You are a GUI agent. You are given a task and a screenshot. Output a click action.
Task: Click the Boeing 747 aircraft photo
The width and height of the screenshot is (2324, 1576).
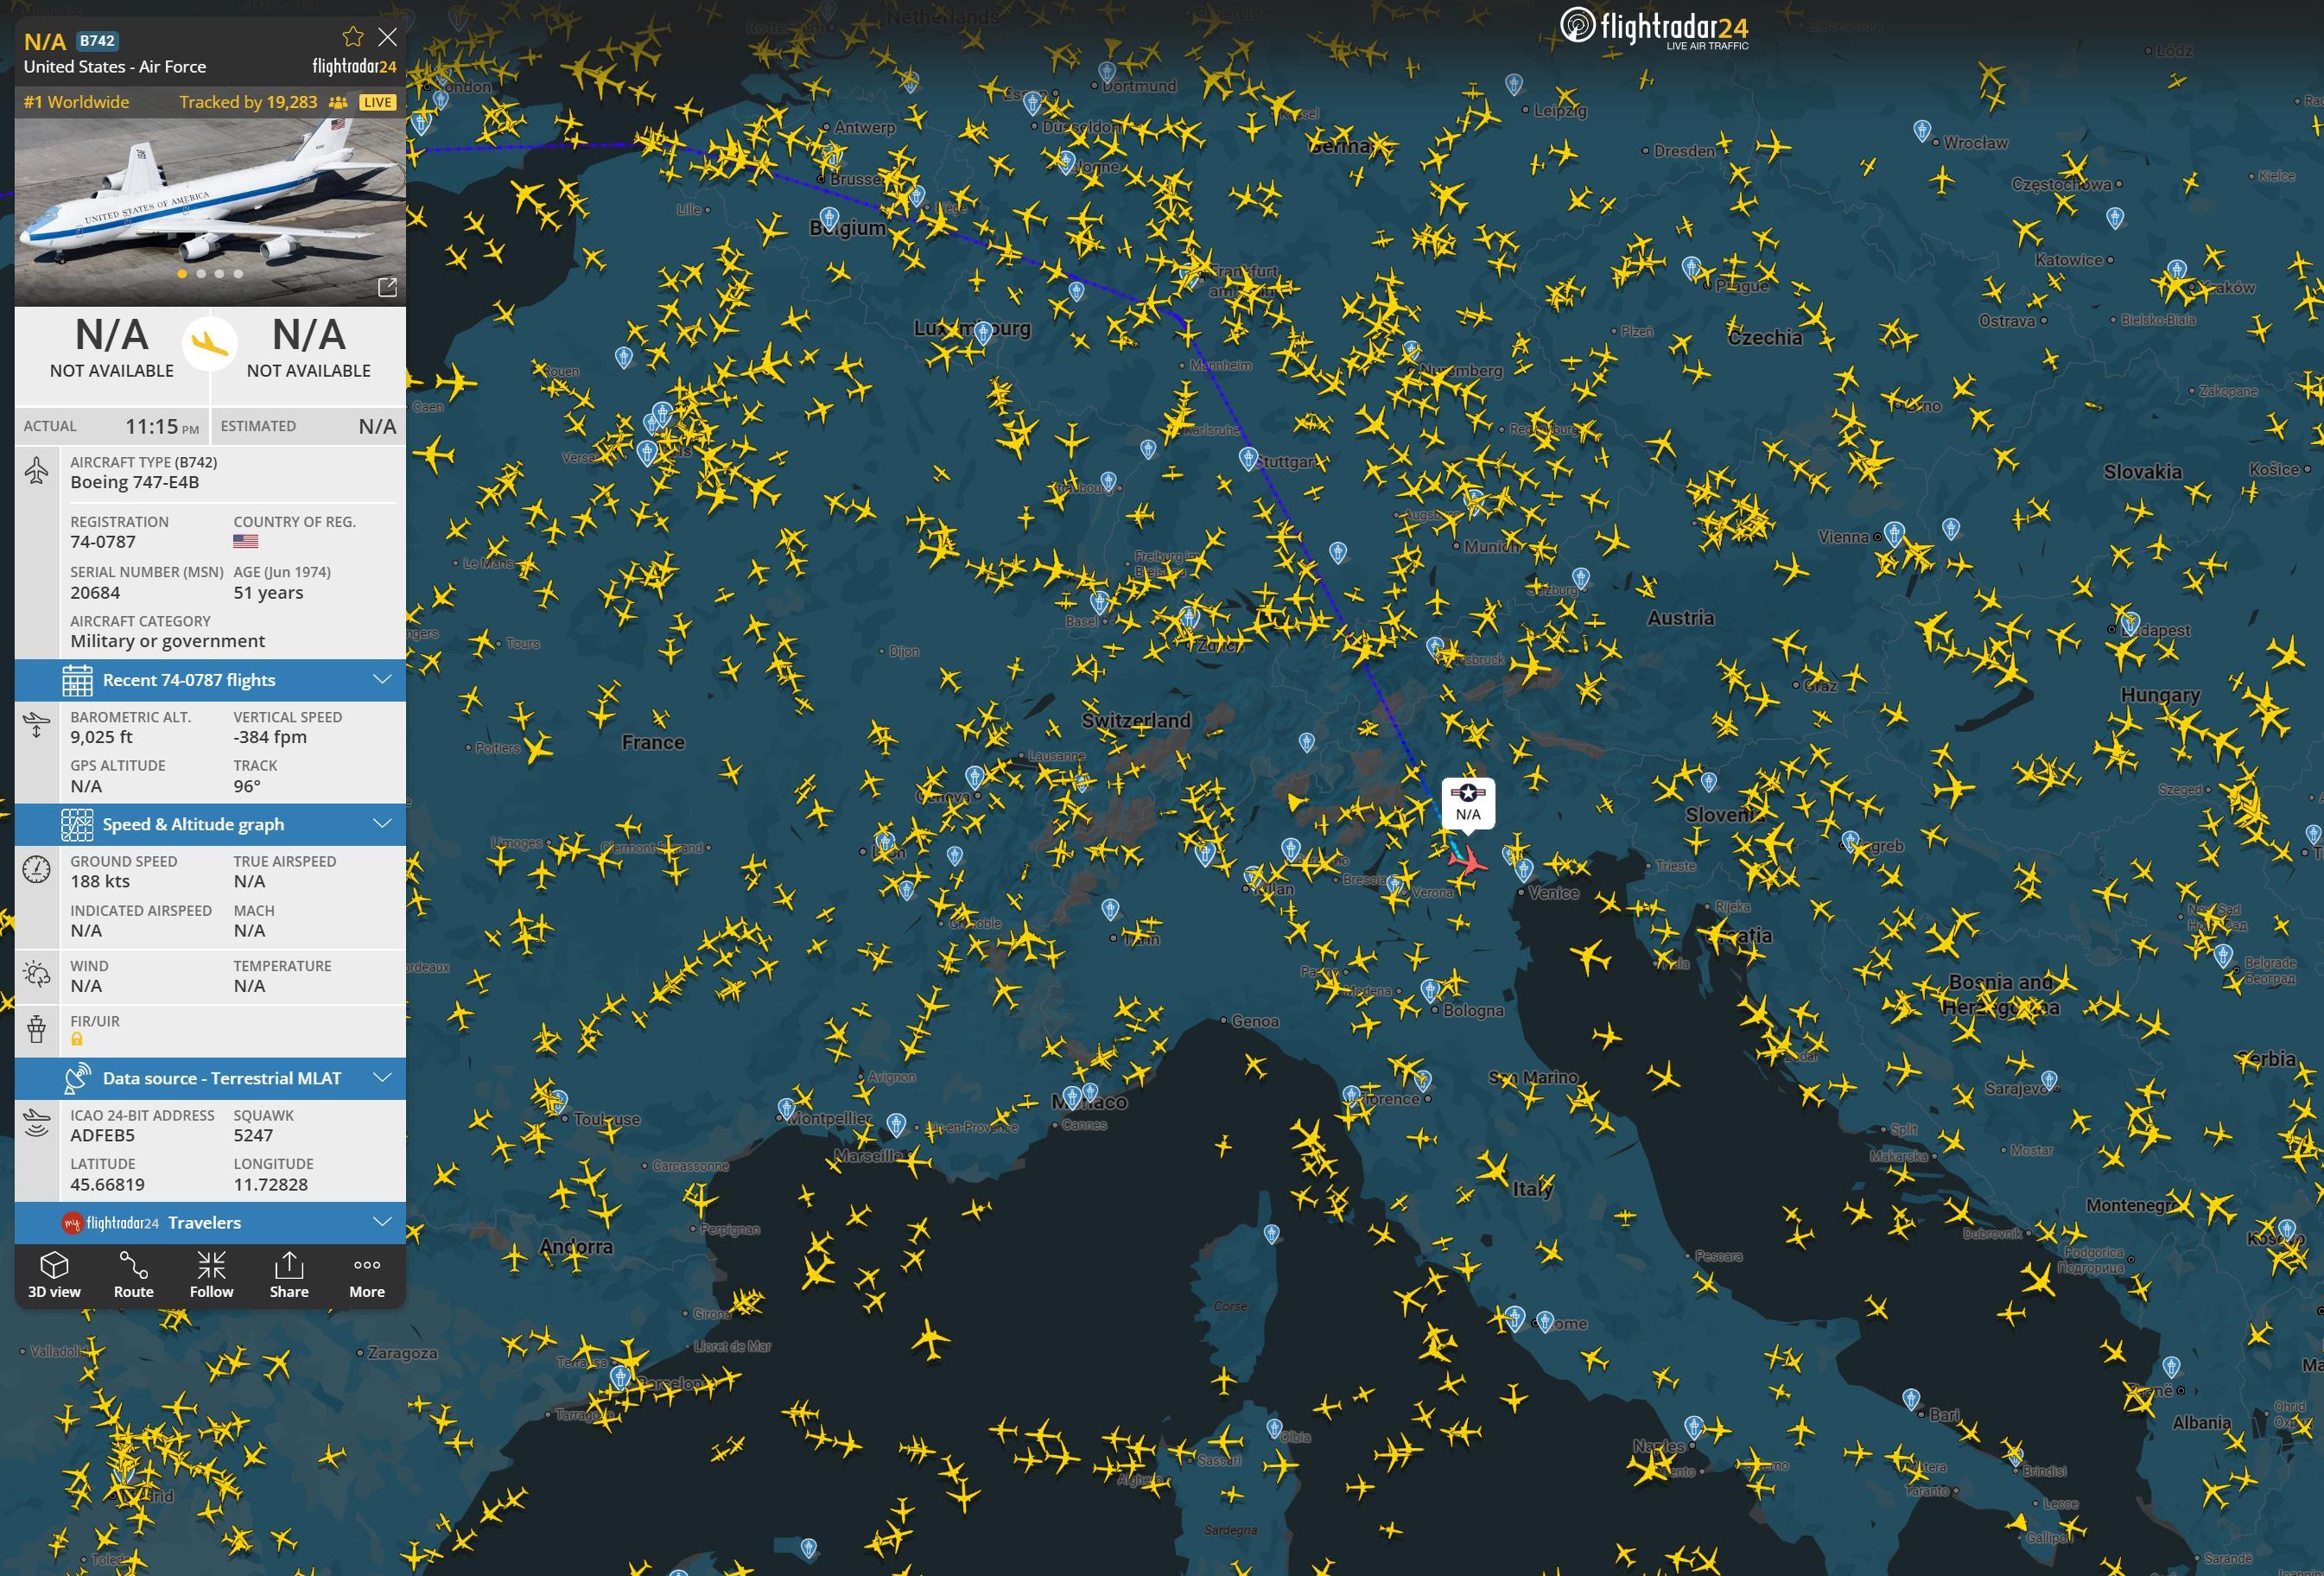pyautogui.click(x=210, y=200)
